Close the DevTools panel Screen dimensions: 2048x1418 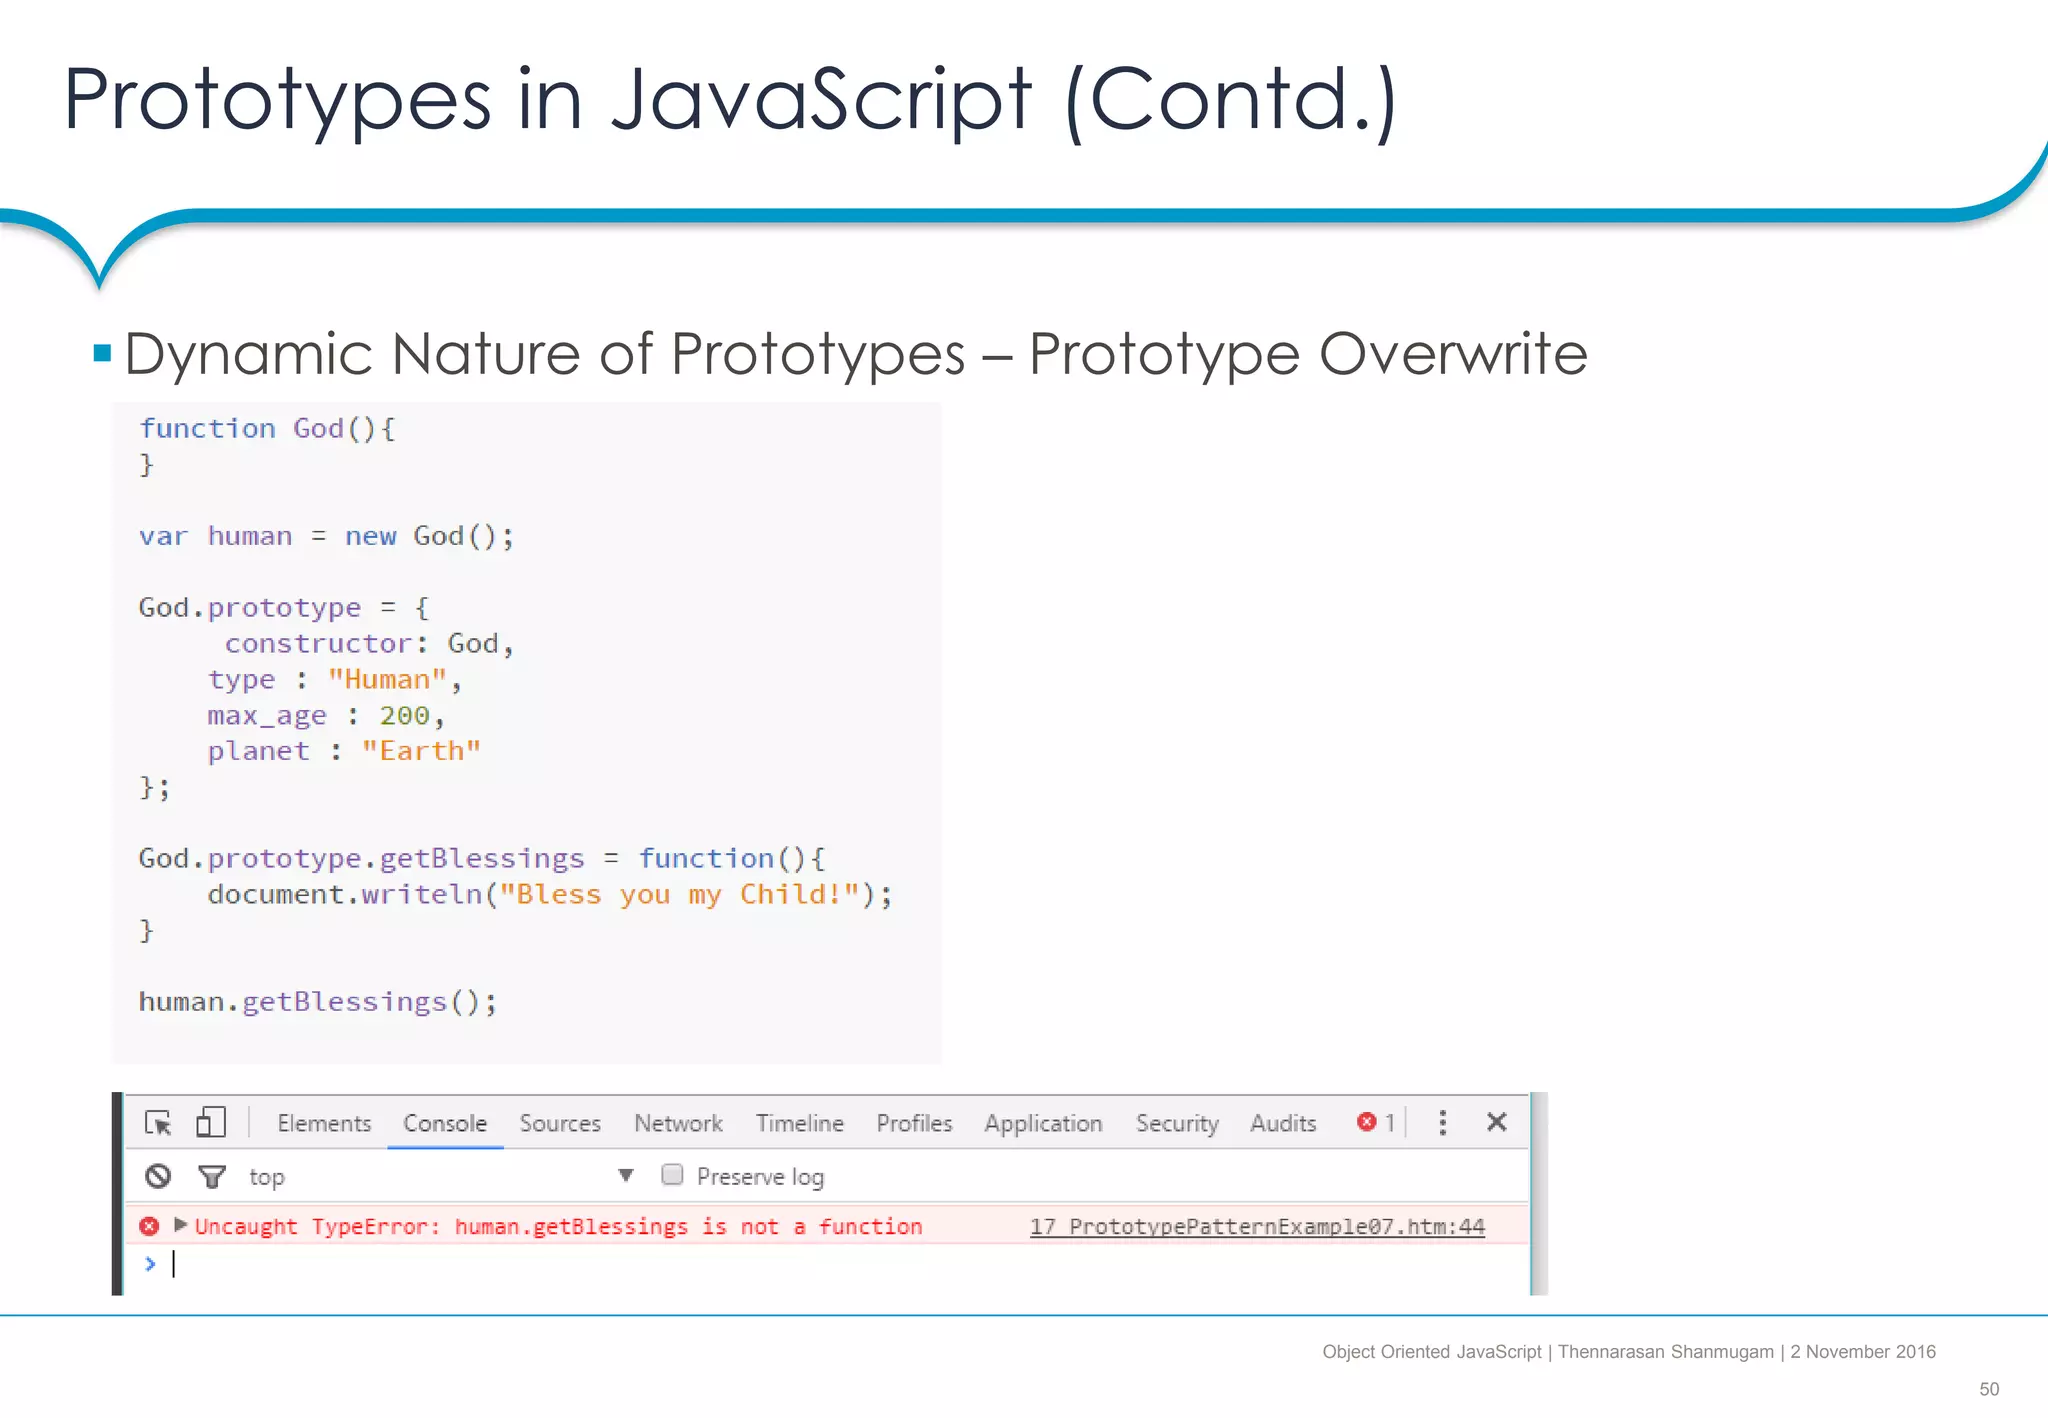pos(1496,1122)
